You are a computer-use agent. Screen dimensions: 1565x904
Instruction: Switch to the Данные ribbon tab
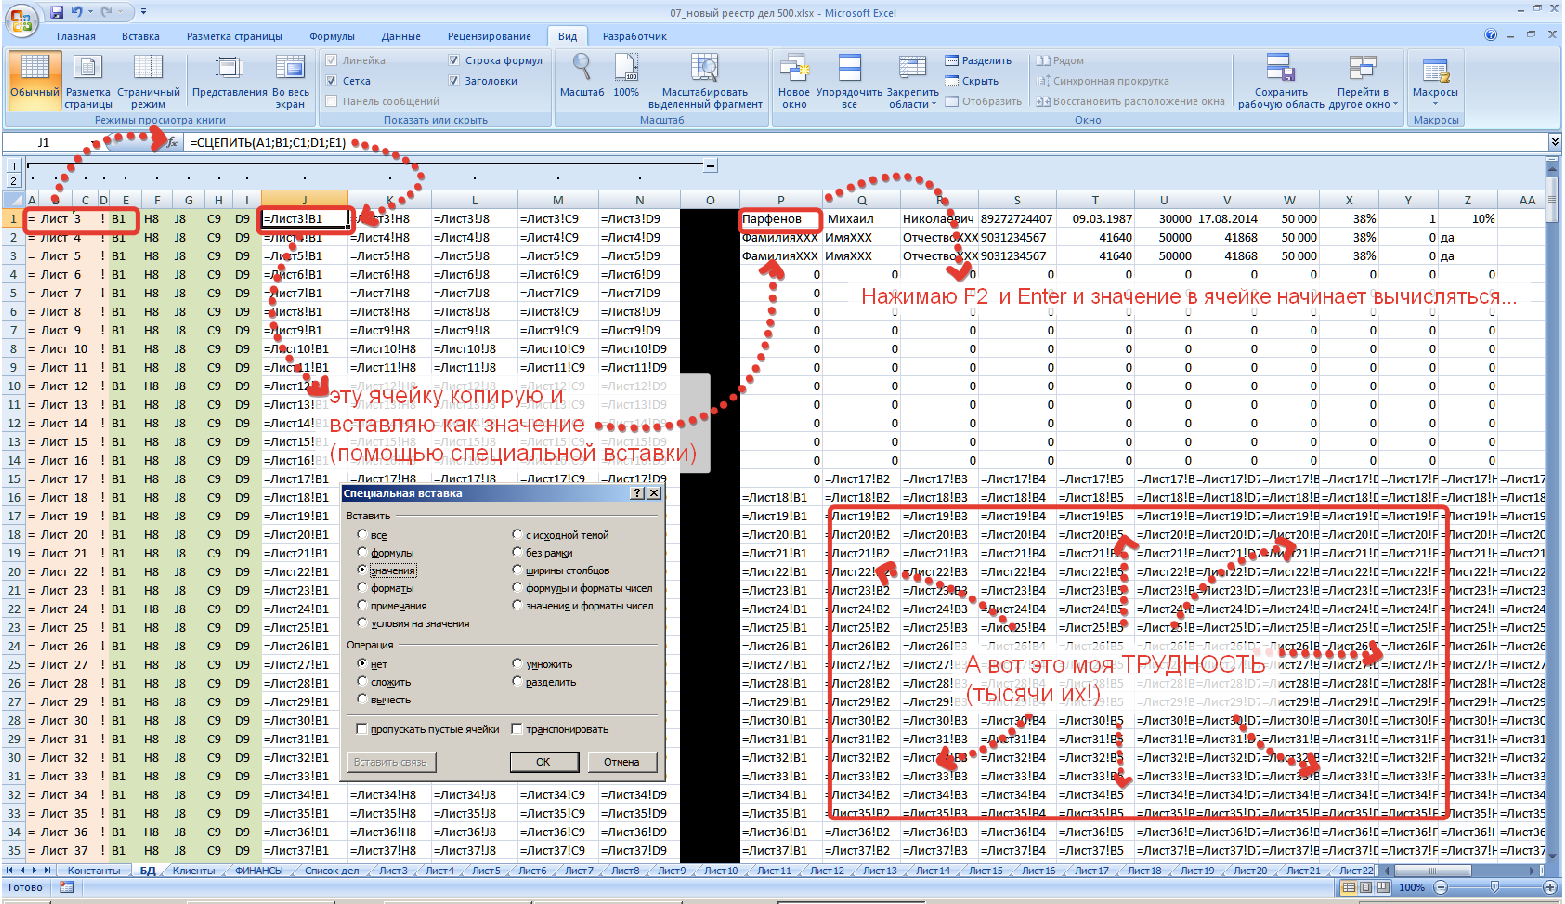pos(401,36)
